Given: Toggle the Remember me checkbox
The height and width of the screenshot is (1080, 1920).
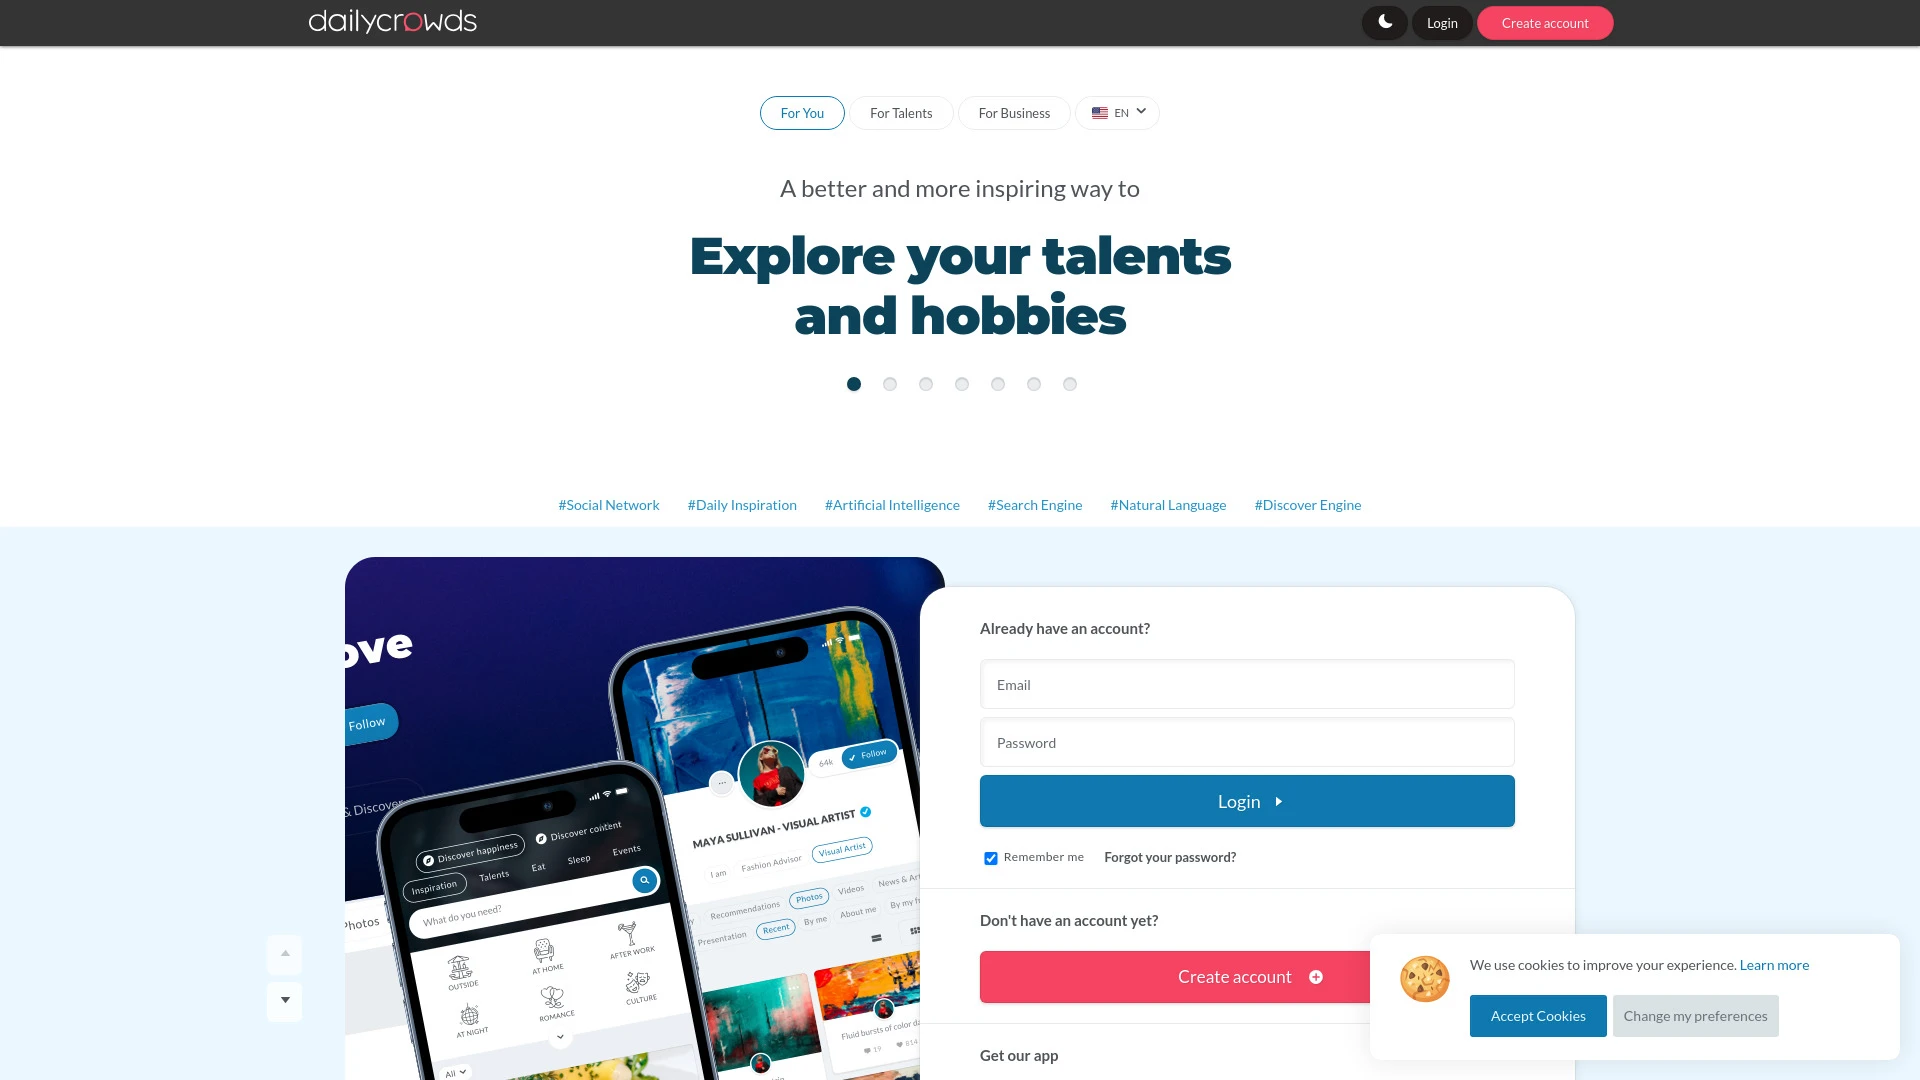Looking at the screenshot, I should click(990, 857).
